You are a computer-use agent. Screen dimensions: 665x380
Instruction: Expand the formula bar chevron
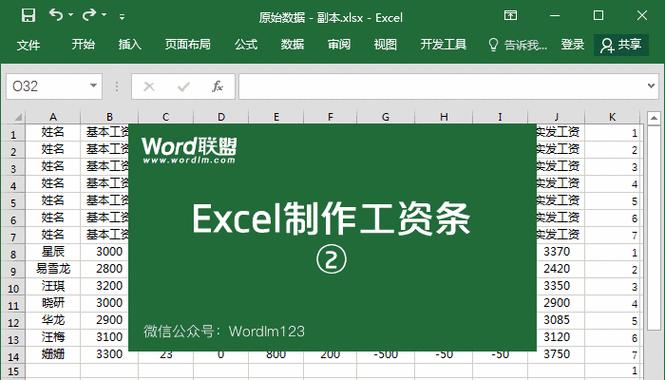tap(651, 86)
